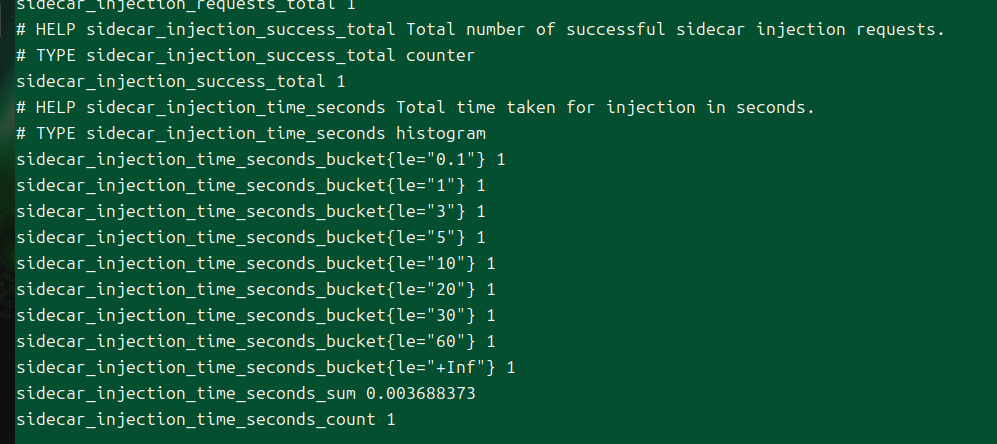Click the TYPE sidecar_injection_success_total counter line
The height and width of the screenshot is (444, 997).
(x=245, y=55)
